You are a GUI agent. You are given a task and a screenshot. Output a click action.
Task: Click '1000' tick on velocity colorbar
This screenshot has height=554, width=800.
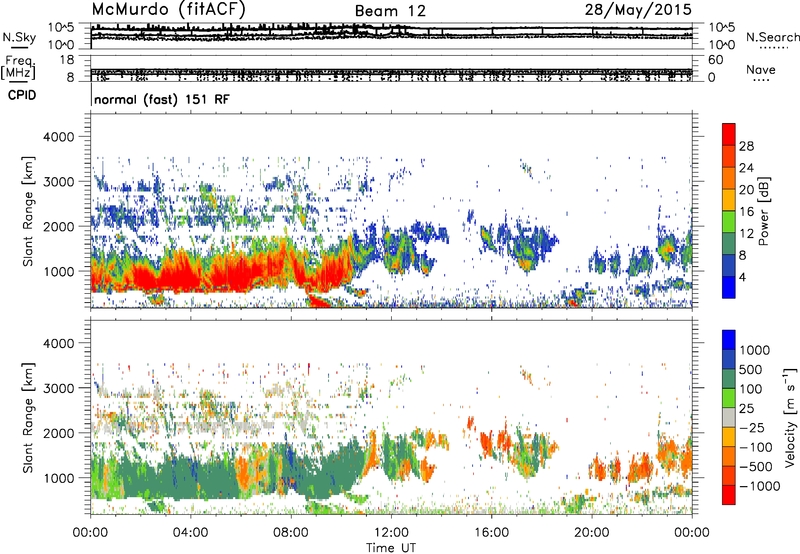point(755,350)
